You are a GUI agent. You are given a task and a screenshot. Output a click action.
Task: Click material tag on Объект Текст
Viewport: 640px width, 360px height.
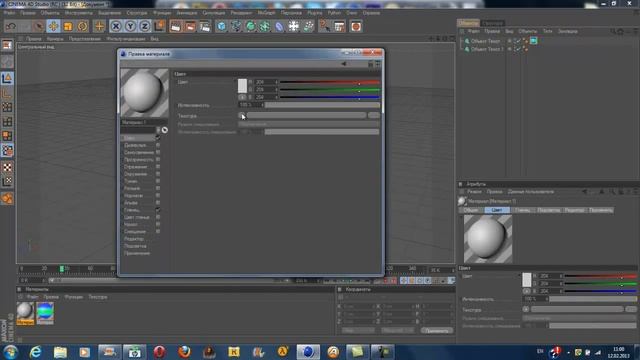[x=533, y=41]
